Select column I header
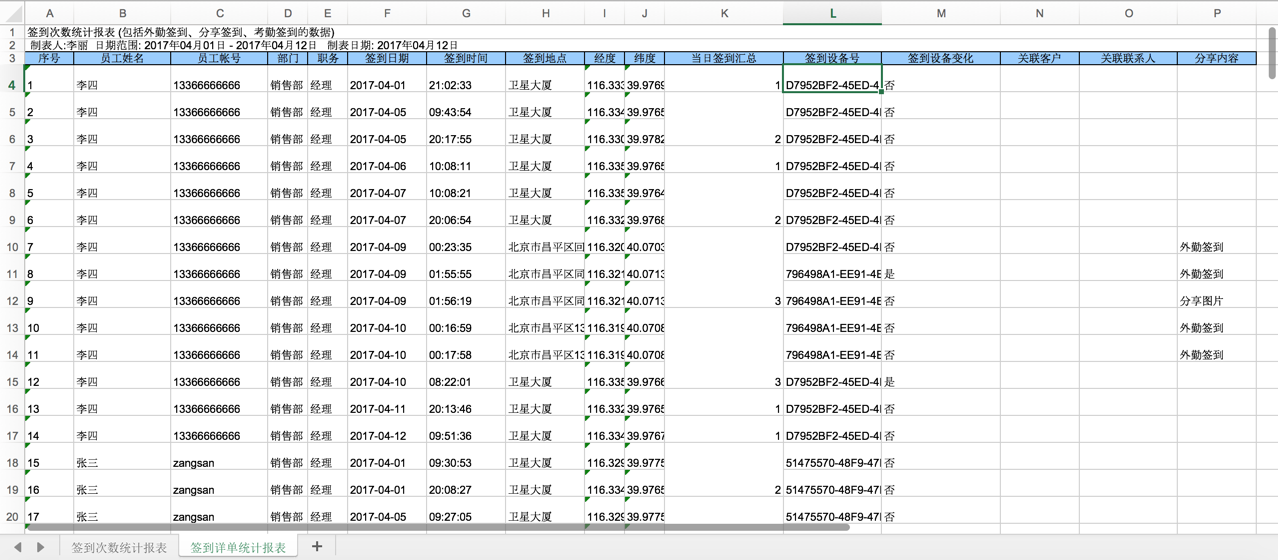This screenshot has width=1278, height=560. (604, 13)
